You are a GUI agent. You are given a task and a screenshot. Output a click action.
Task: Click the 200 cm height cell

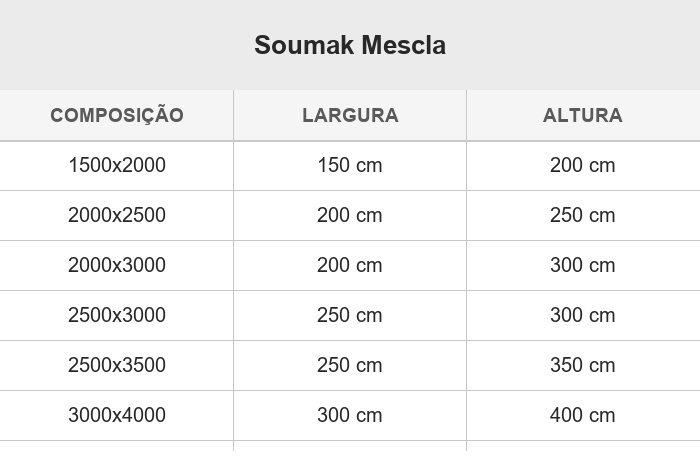tap(583, 166)
